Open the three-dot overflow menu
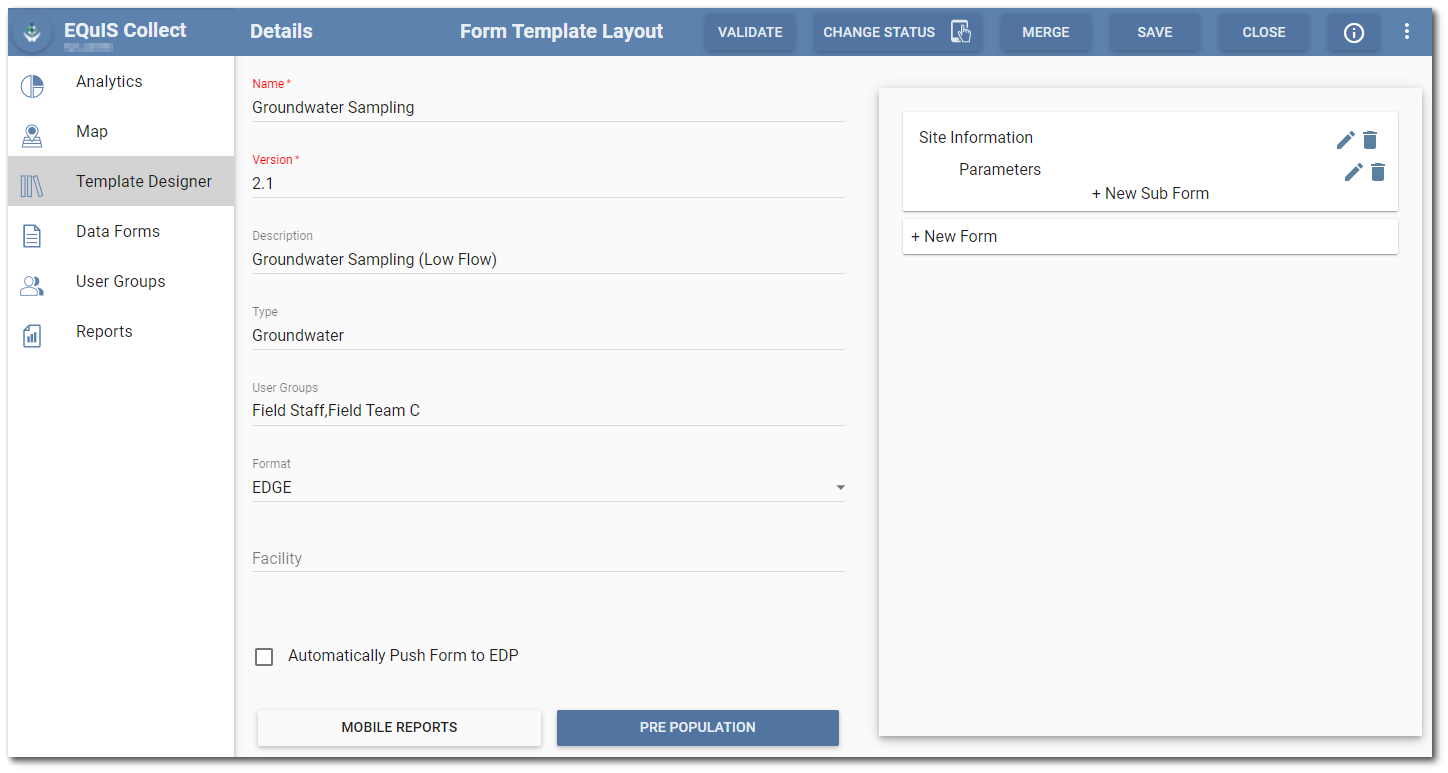This screenshot has height=773, width=1448. coord(1407,31)
